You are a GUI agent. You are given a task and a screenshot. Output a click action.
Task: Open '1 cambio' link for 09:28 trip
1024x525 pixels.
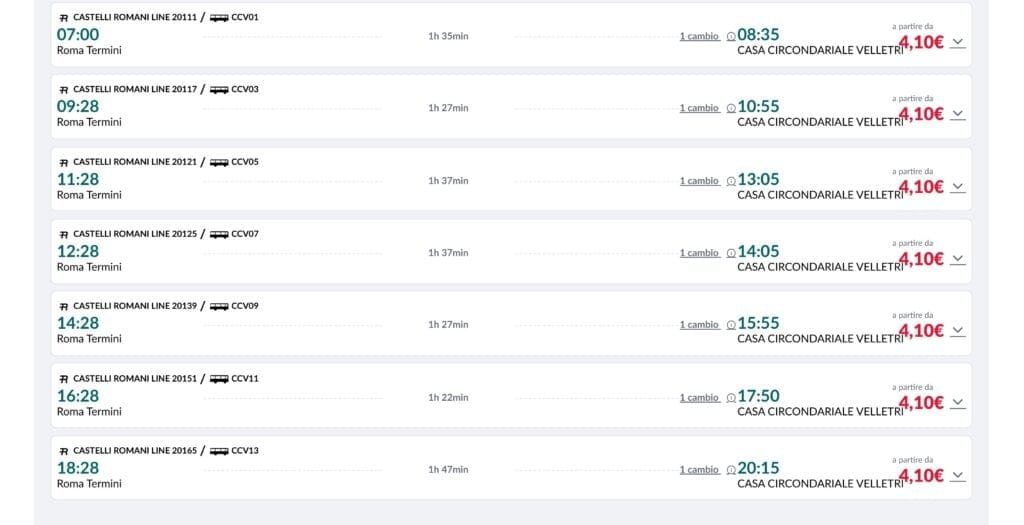point(699,108)
